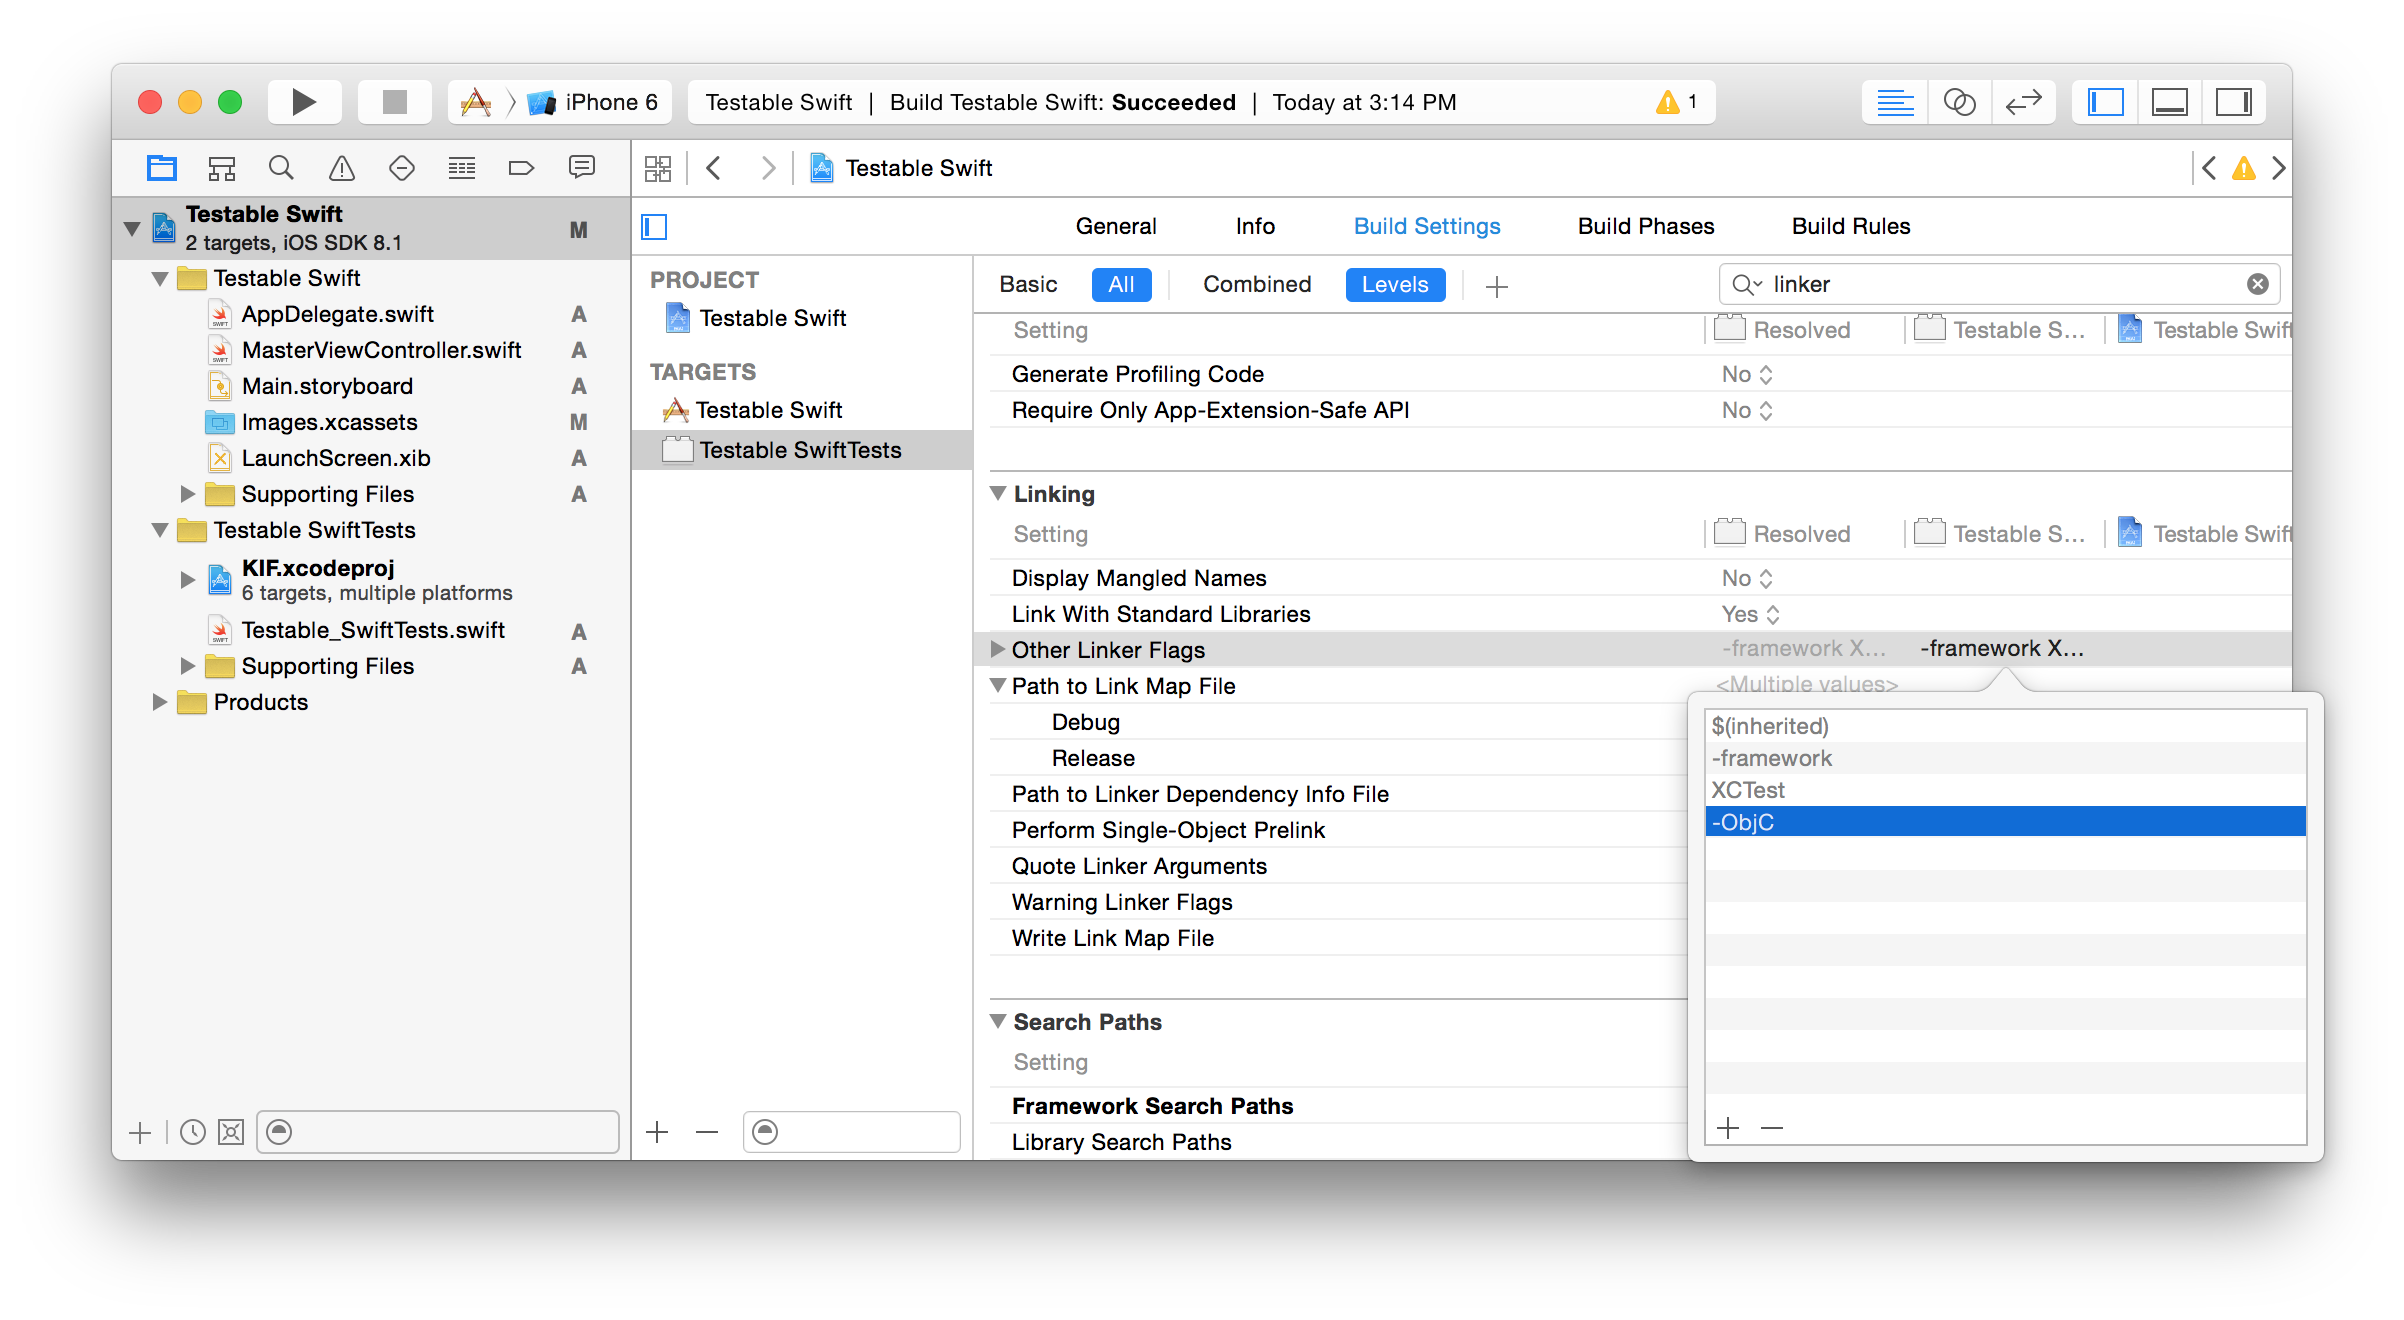
Task: Switch to the Build Phases tab
Action: (x=1645, y=226)
